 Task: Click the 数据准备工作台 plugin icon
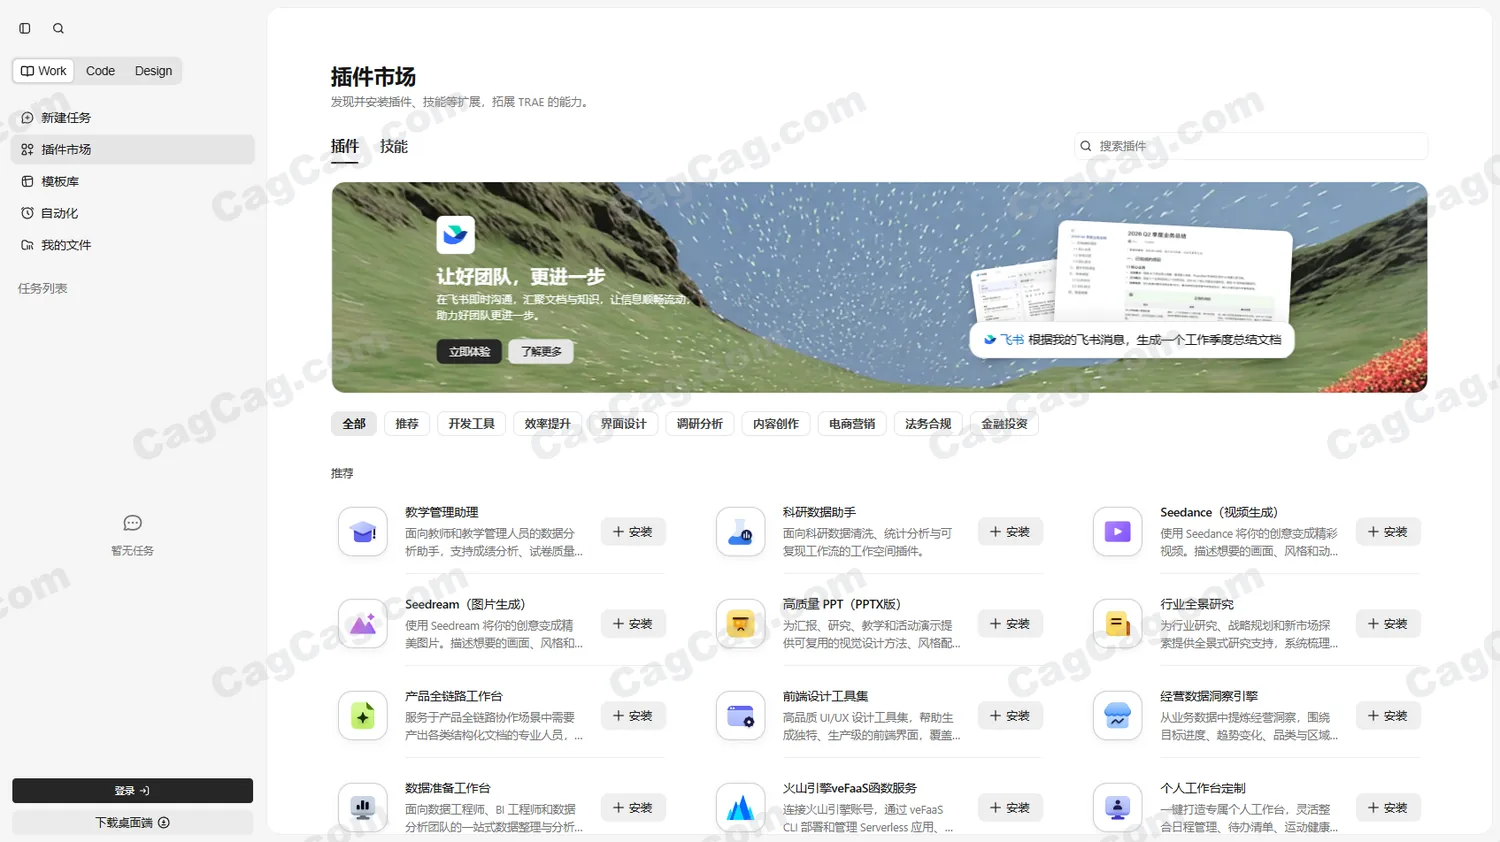363,807
